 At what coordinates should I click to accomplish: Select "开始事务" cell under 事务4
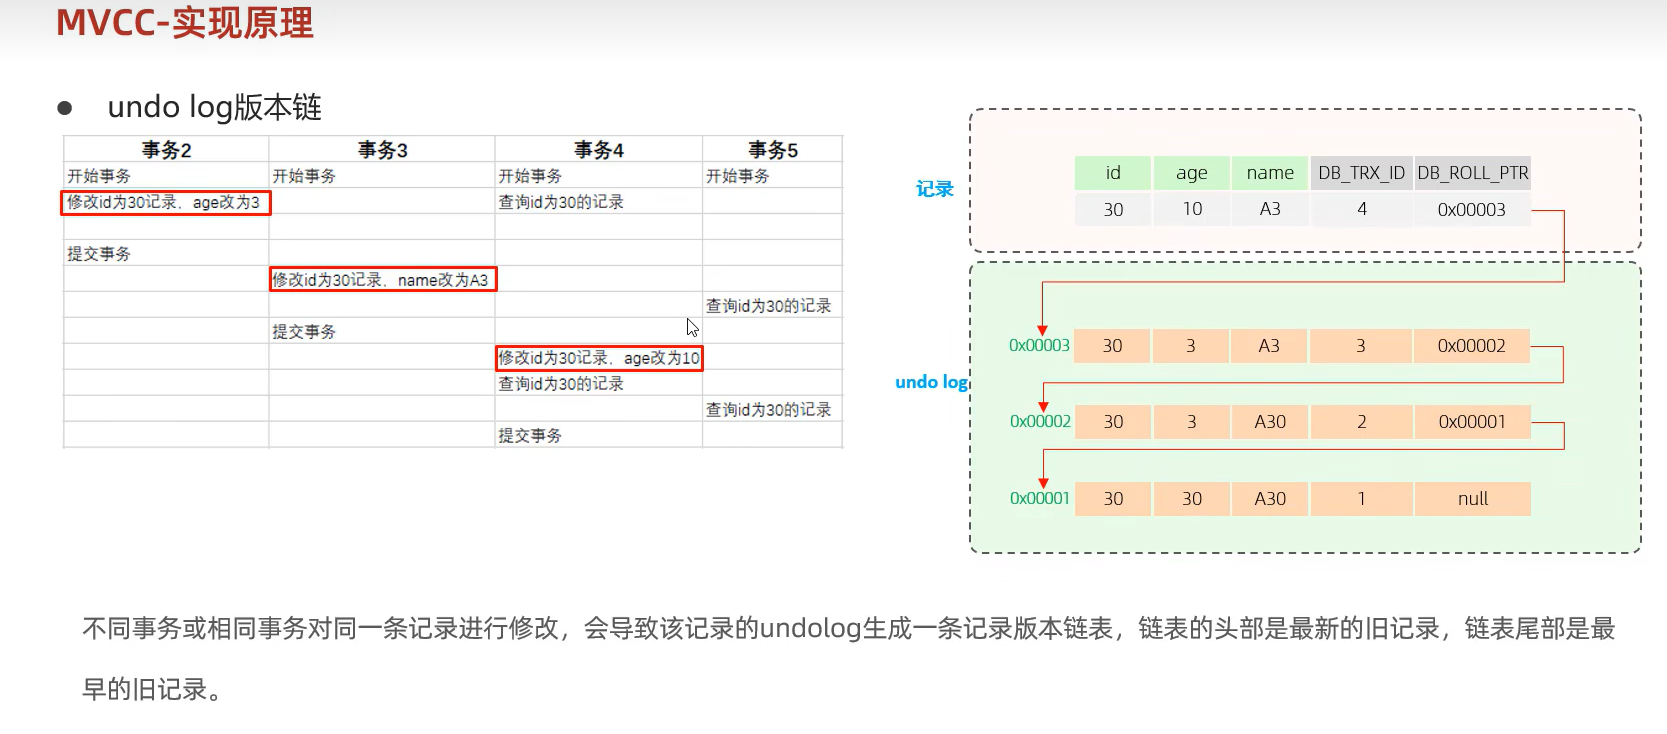click(x=598, y=176)
